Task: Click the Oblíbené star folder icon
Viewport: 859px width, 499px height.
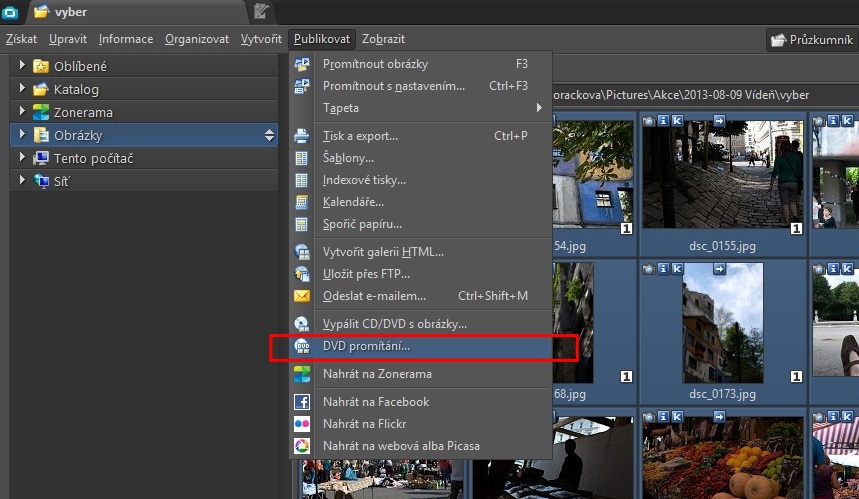Action: [41, 66]
